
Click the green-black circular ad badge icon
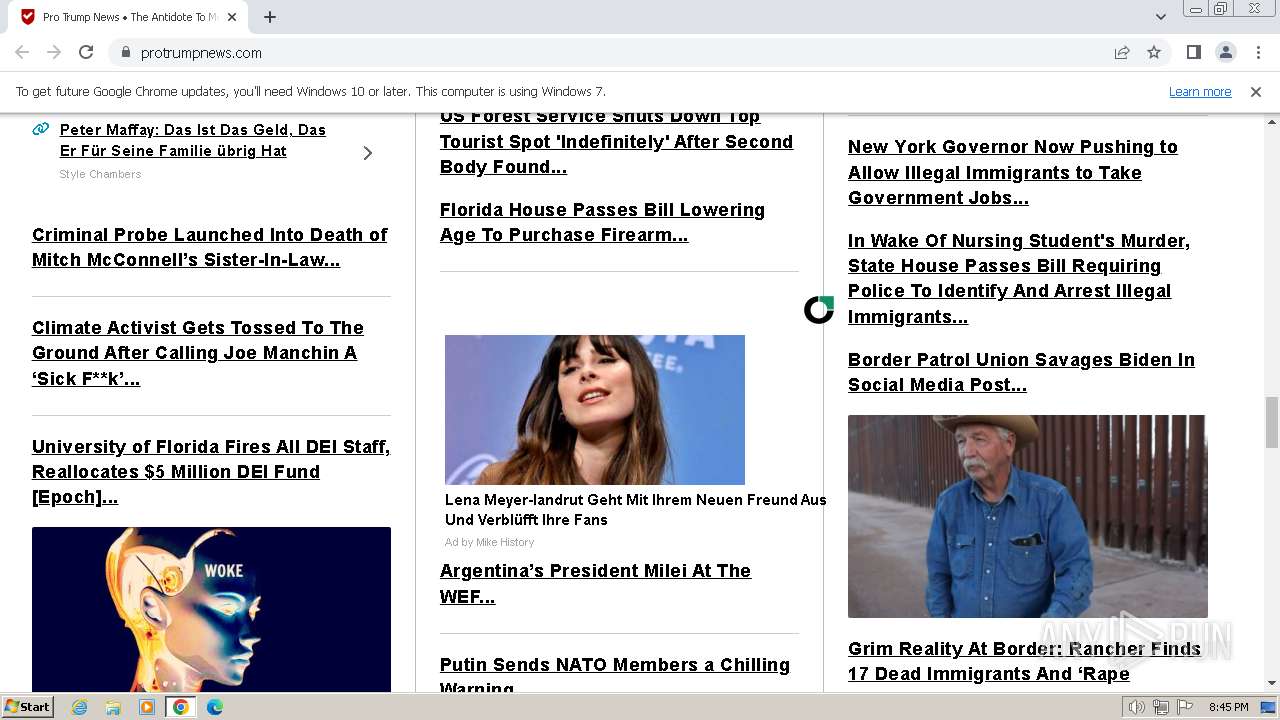point(819,310)
